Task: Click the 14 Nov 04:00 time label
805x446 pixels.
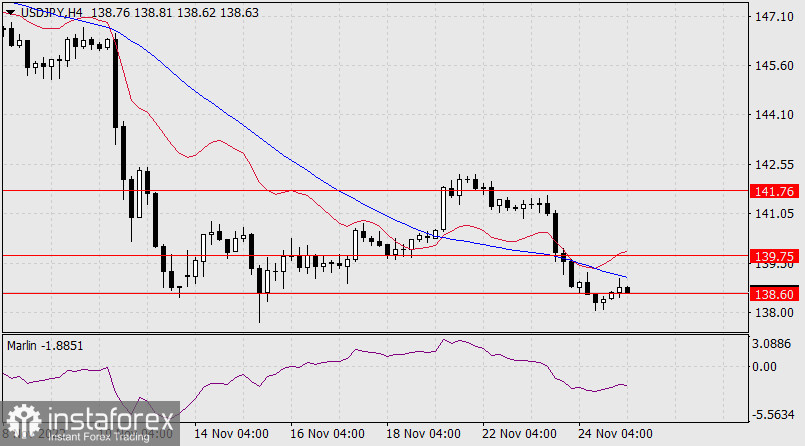Action: pos(231,434)
